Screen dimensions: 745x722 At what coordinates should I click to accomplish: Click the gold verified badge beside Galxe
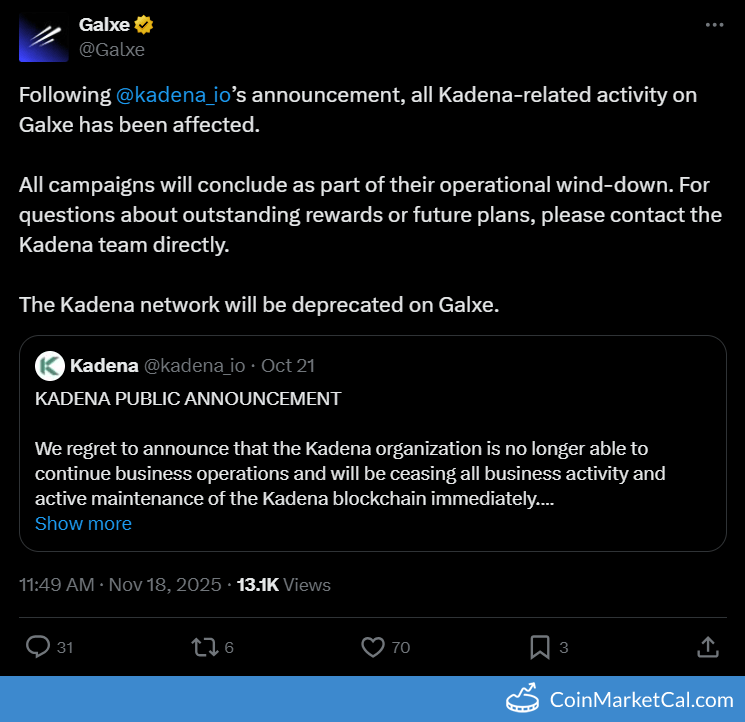pyautogui.click(x=144, y=25)
